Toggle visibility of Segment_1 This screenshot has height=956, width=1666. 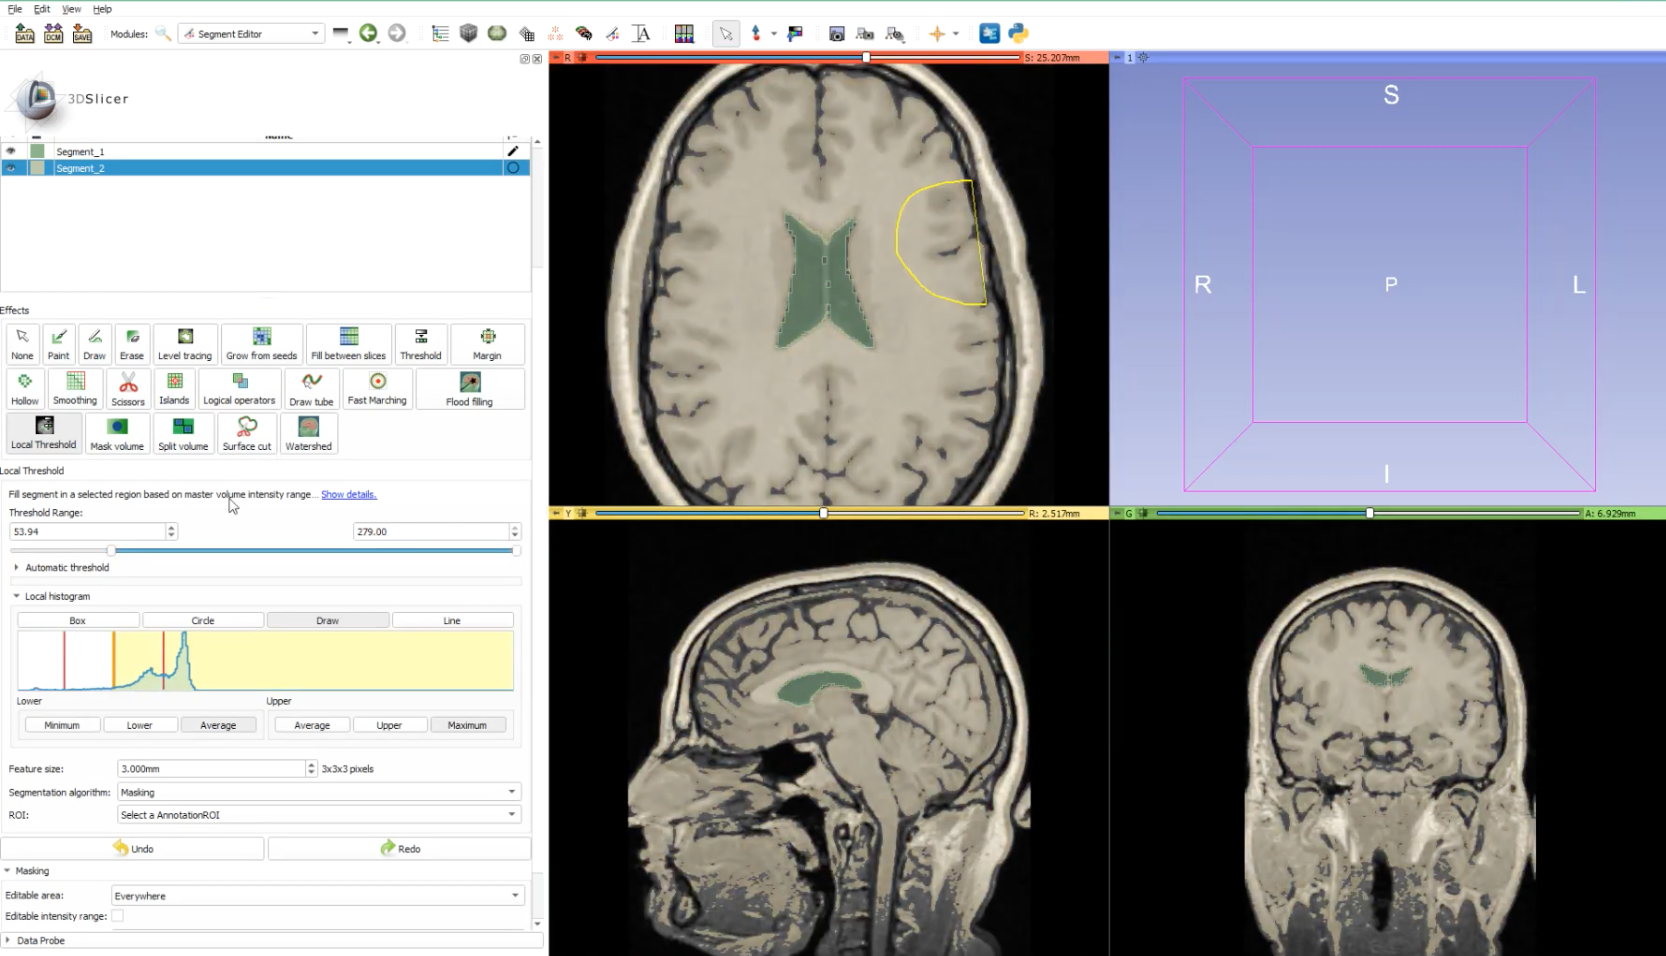pos(11,151)
